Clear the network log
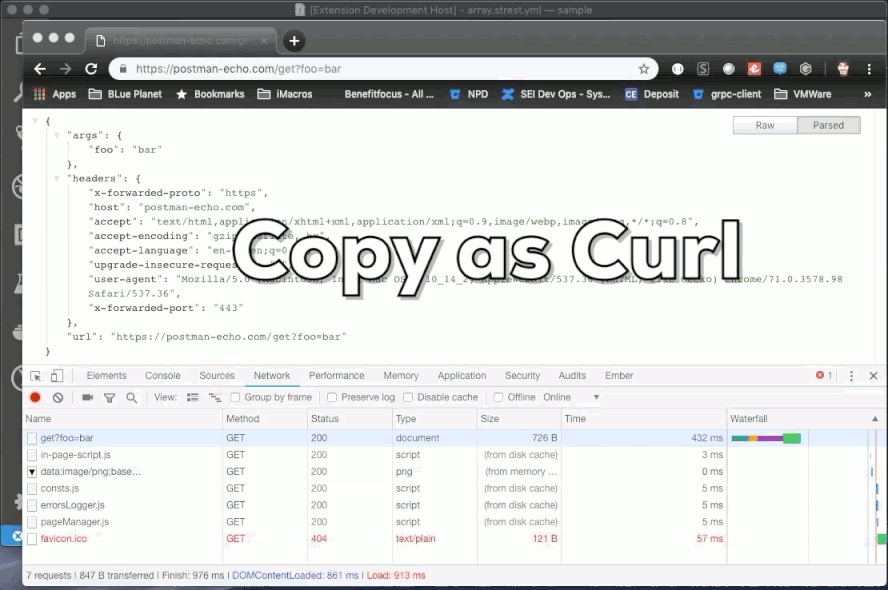This screenshot has width=888, height=590. [58, 397]
